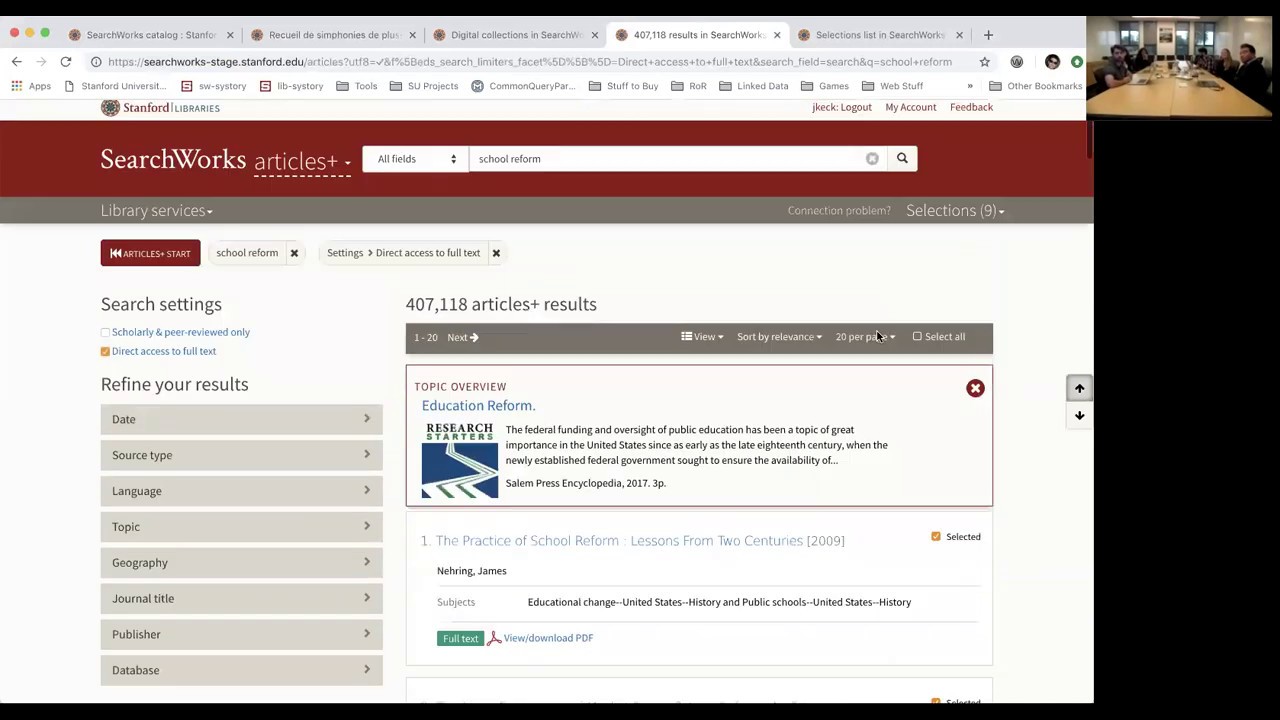Viewport: 1280px width, 720px height.
Task: Remove the school reform search constraint
Action: (294, 253)
